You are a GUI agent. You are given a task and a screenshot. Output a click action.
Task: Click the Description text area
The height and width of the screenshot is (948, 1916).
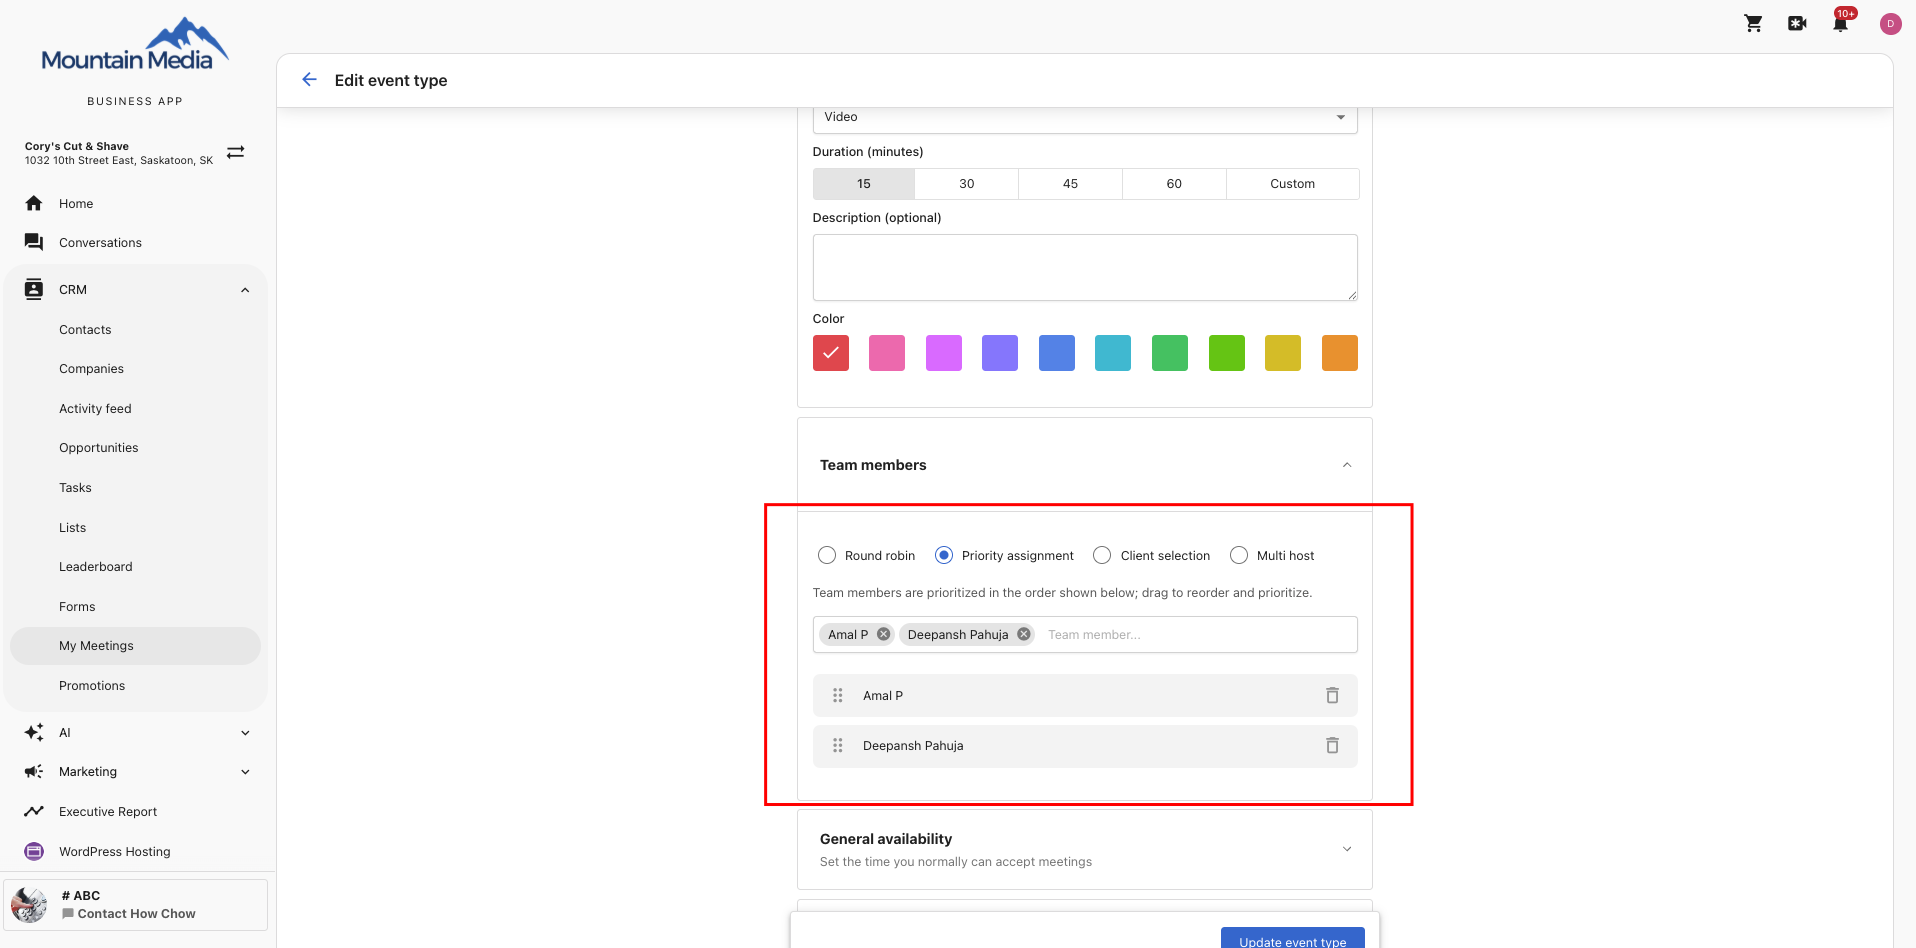click(x=1085, y=267)
